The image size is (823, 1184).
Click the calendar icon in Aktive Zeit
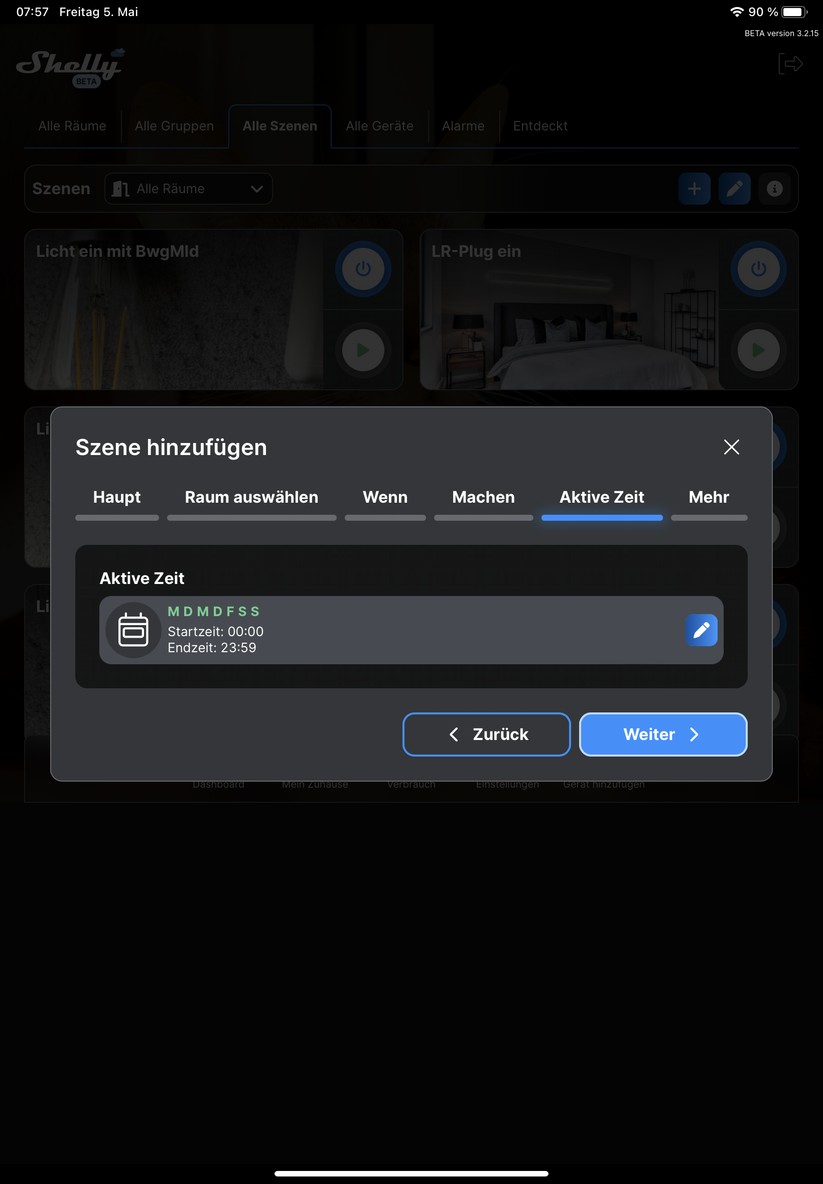coord(133,630)
